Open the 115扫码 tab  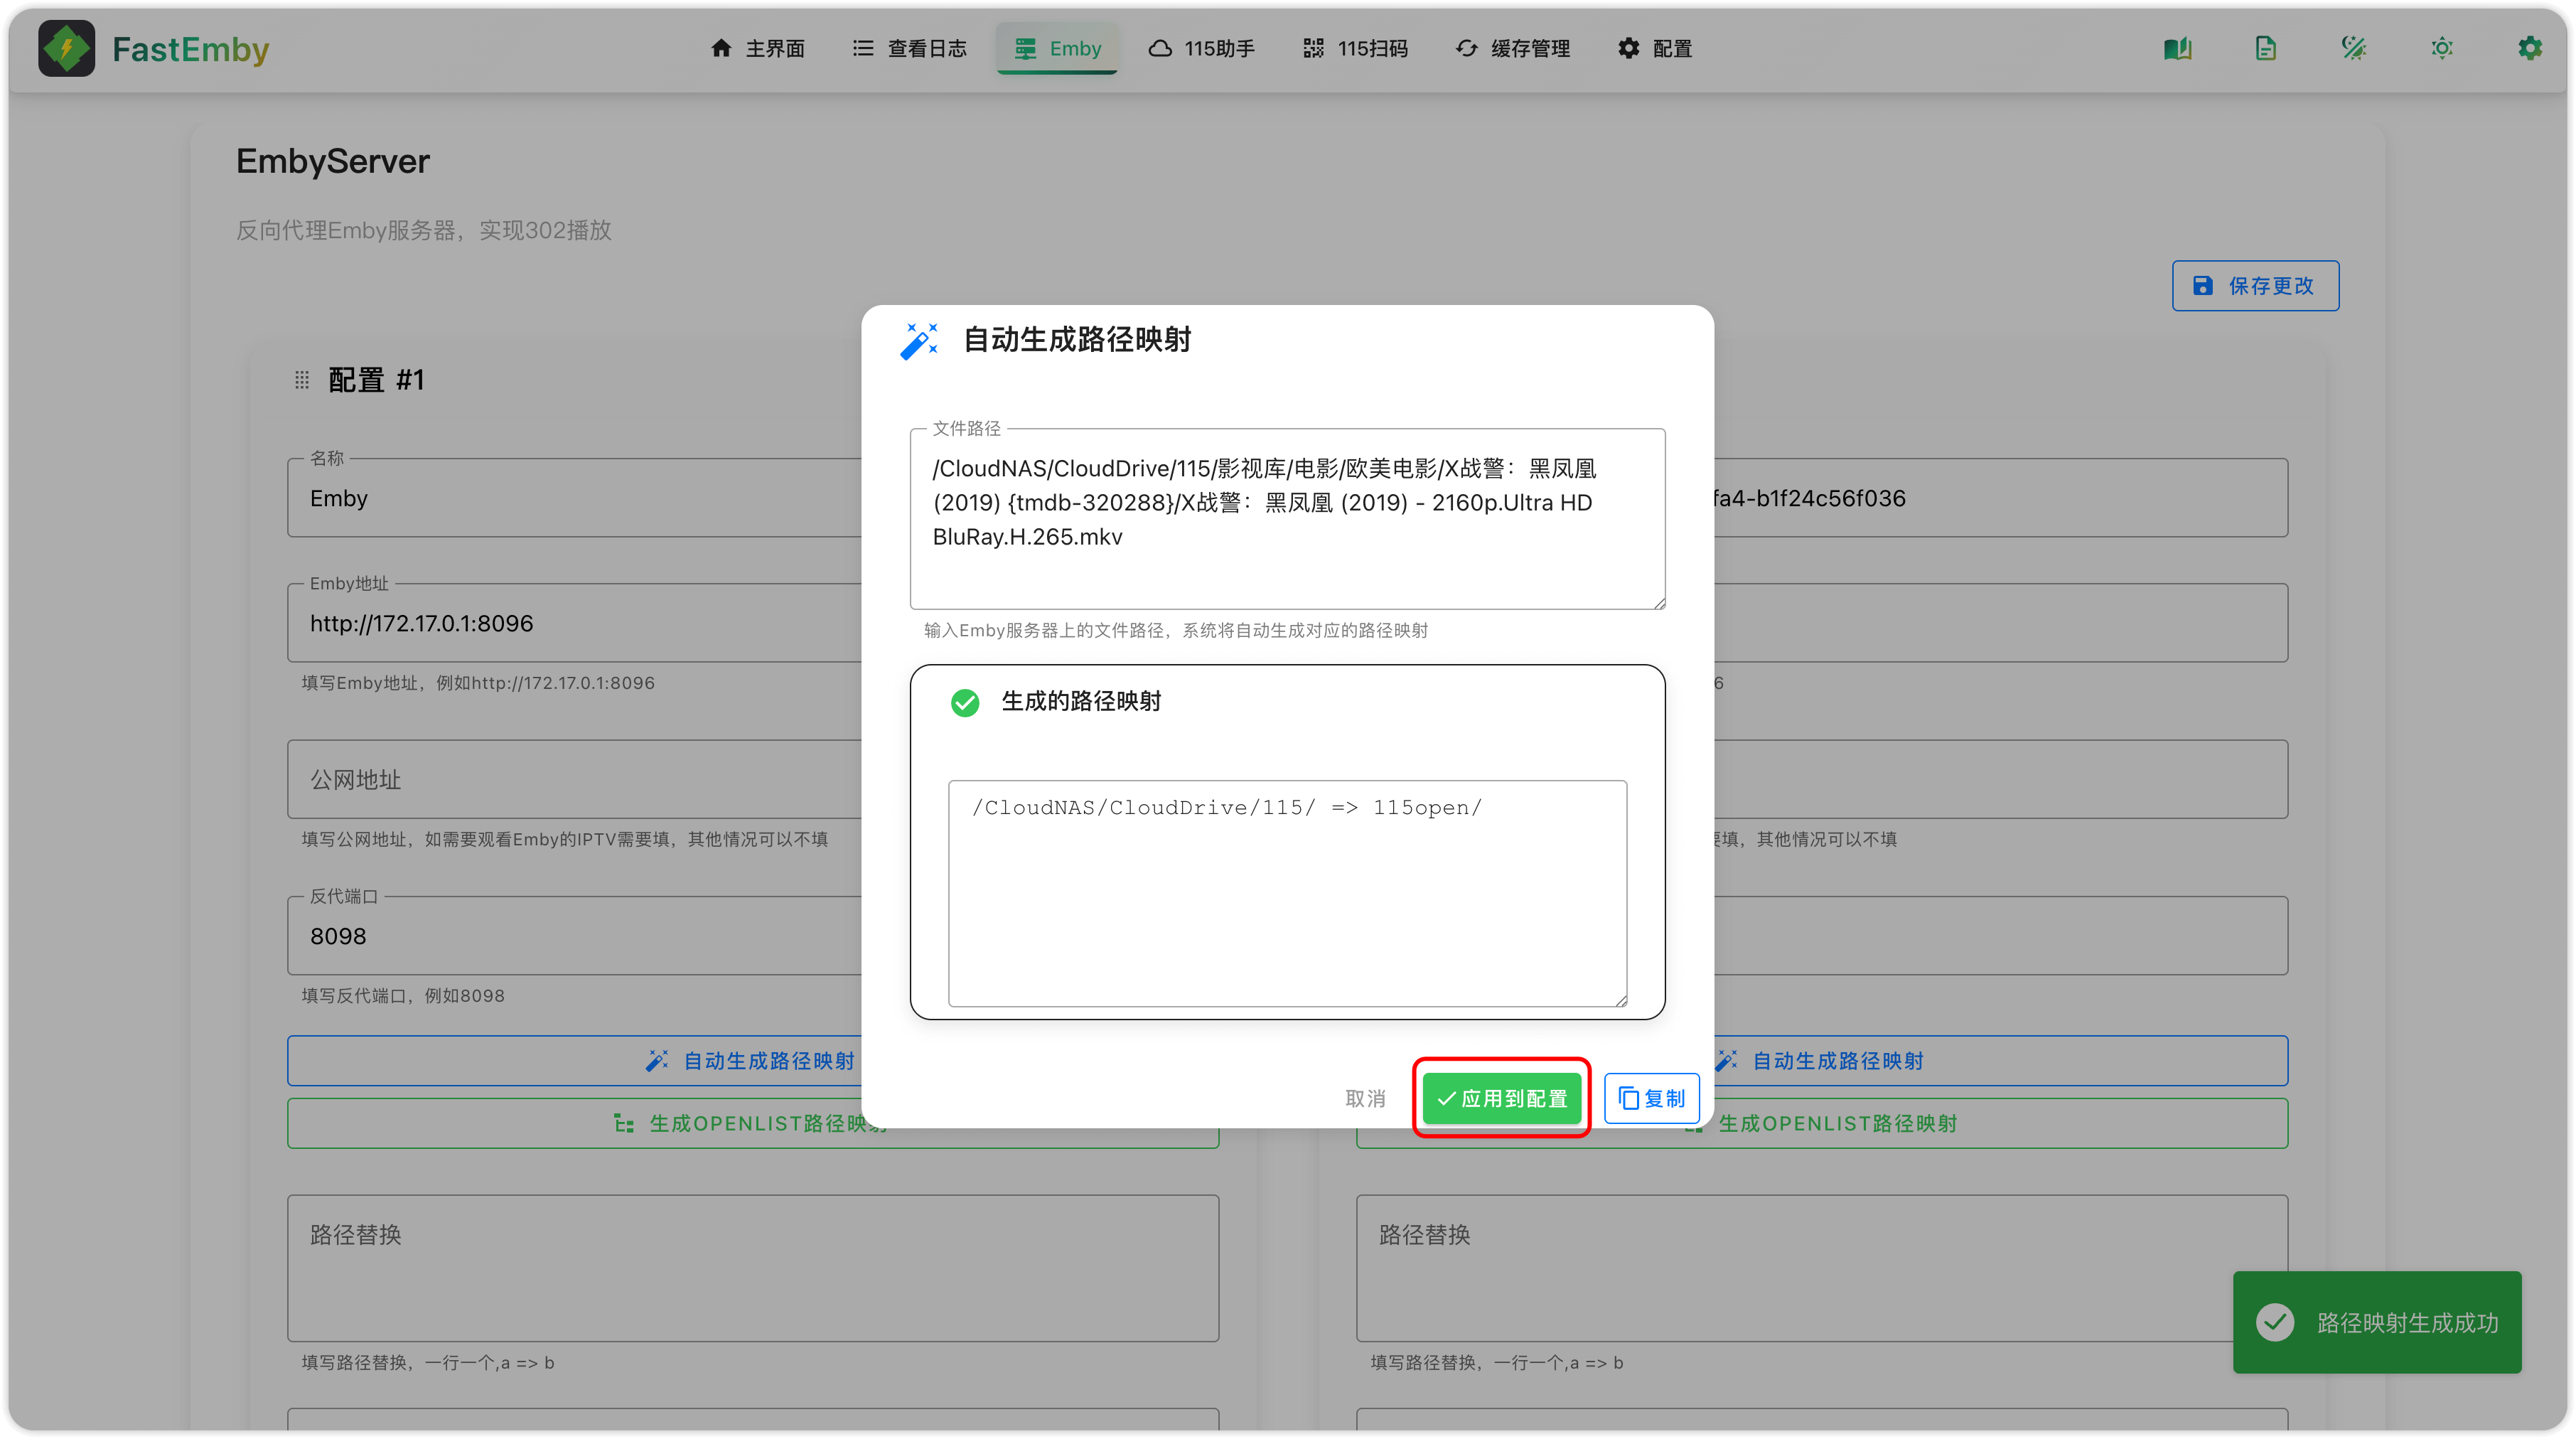point(1355,48)
